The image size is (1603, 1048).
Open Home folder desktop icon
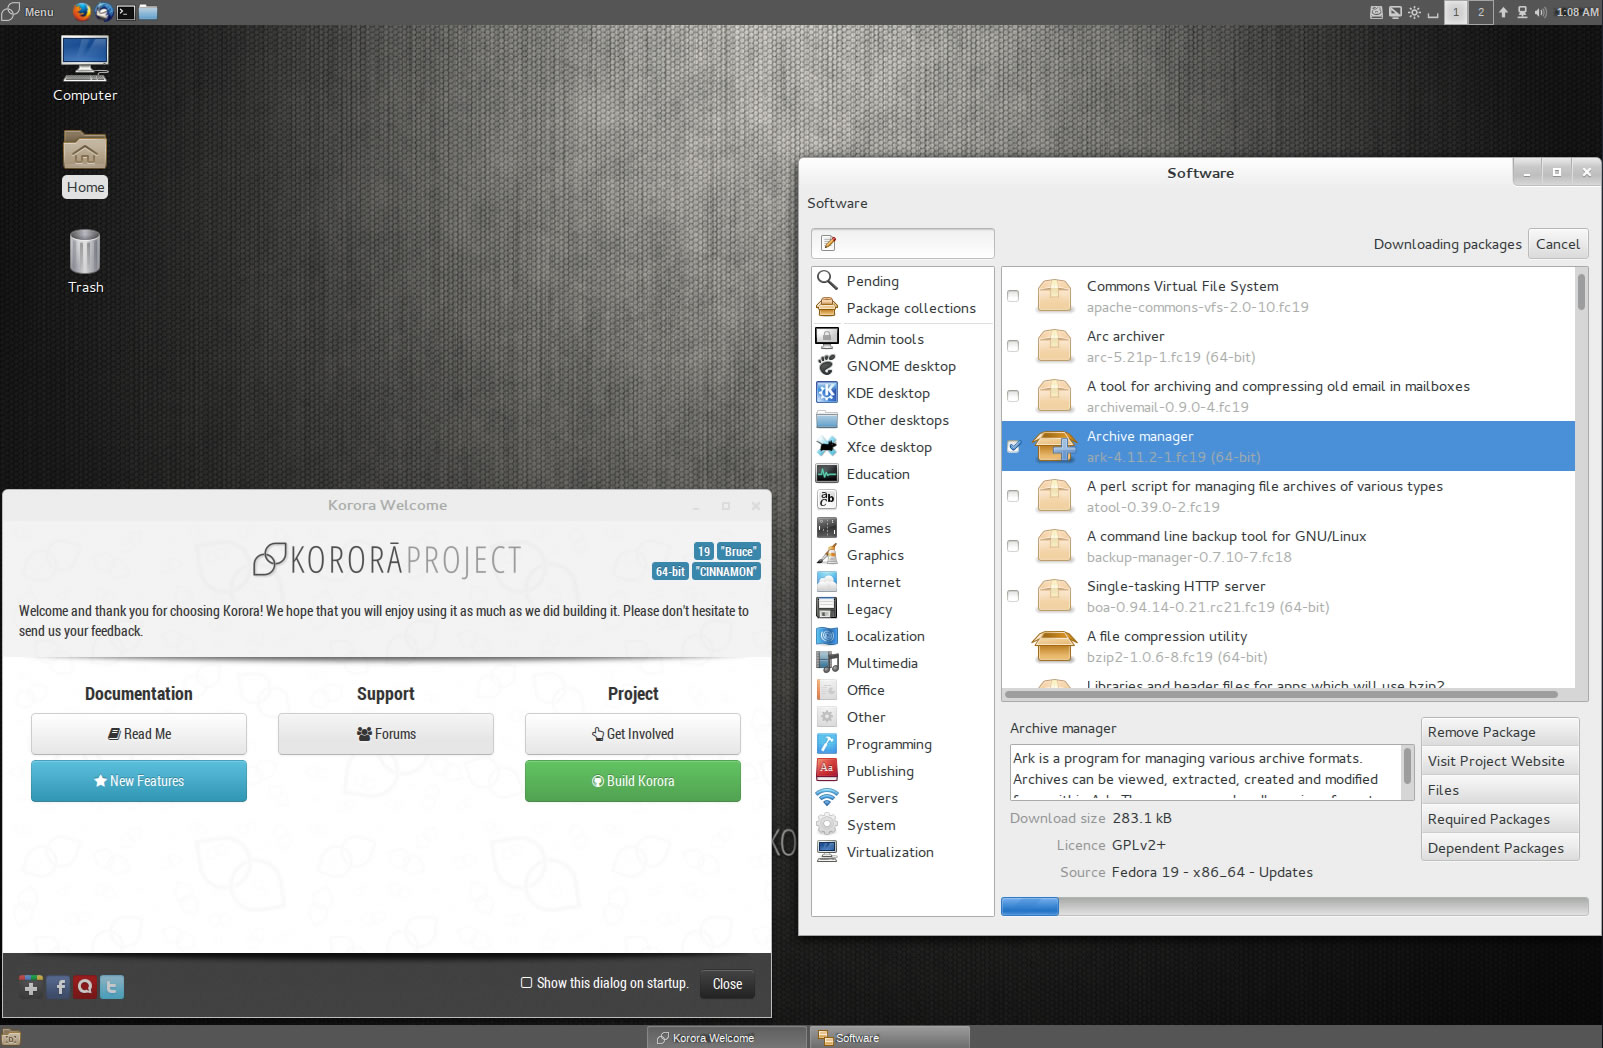(85, 164)
